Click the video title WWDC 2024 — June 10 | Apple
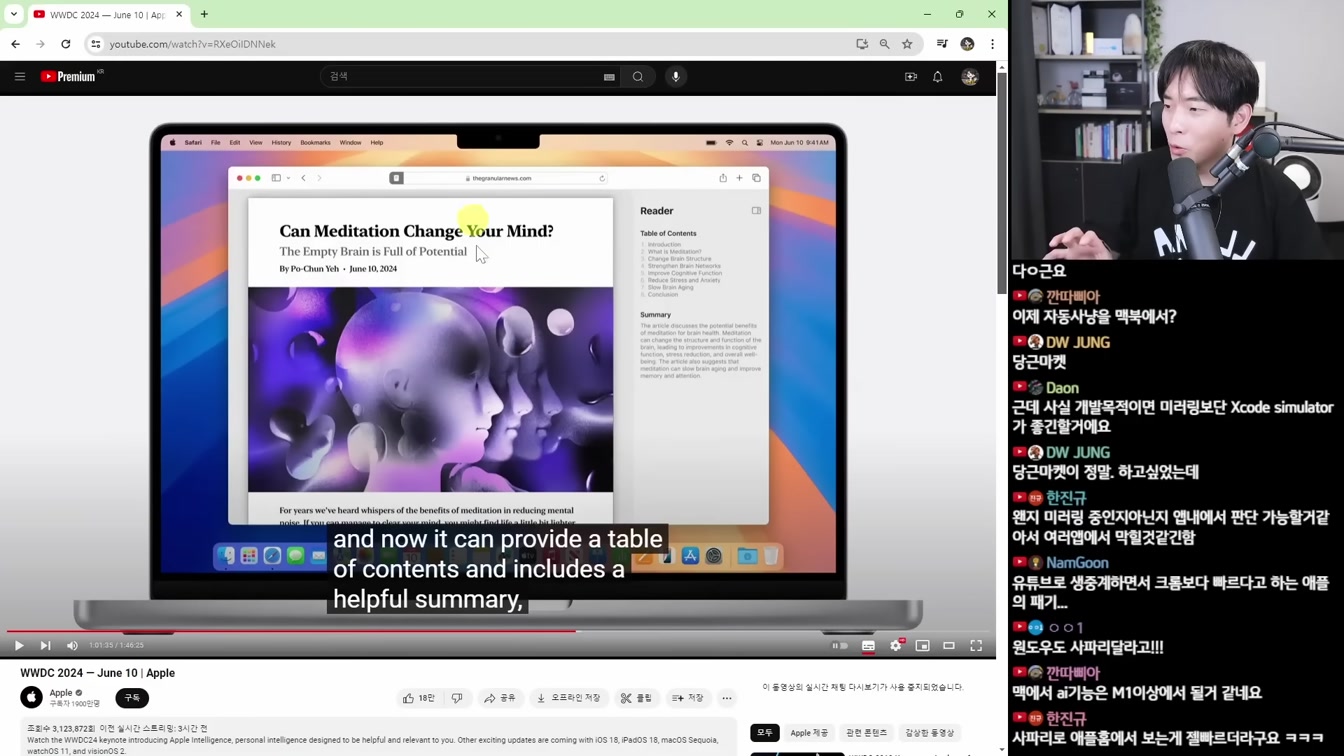Image resolution: width=1344 pixels, height=756 pixels. [x=98, y=673]
